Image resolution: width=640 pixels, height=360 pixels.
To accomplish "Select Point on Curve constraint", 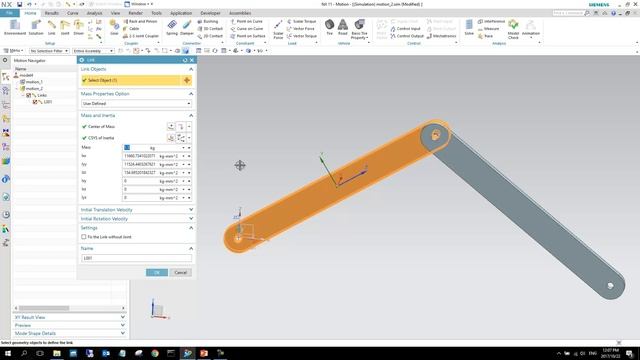I will [x=247, y=21].
